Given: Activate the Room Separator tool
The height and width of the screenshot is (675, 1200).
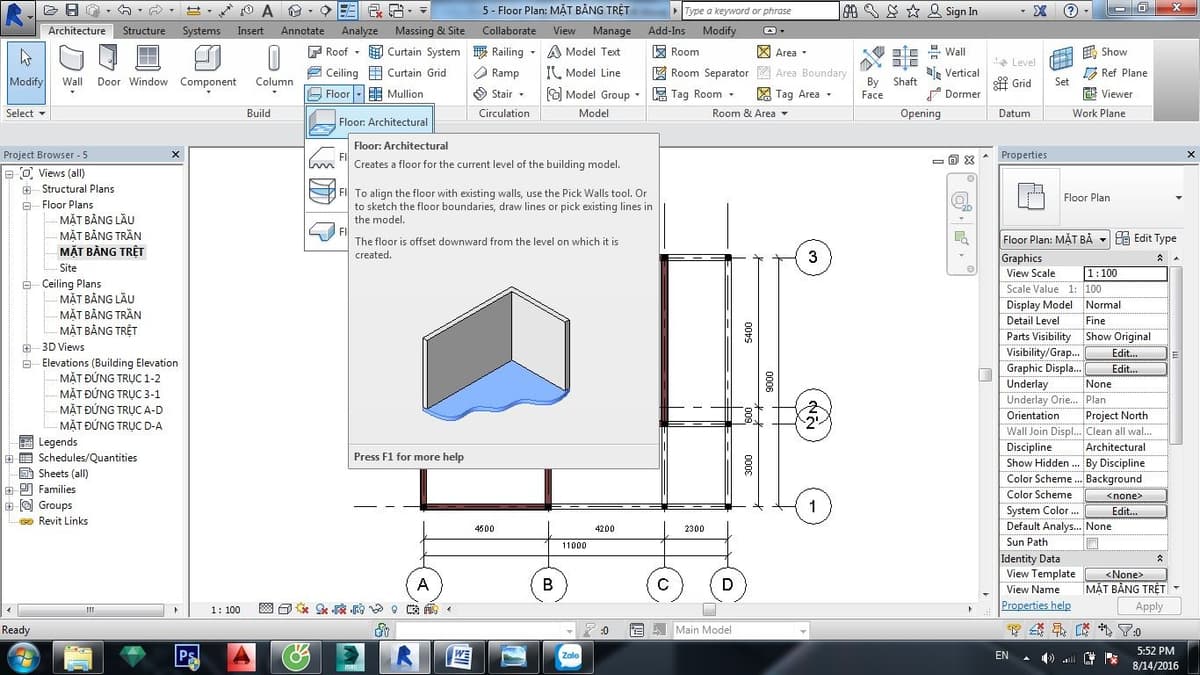Looking at the screenshot, I should pos(700,73).
